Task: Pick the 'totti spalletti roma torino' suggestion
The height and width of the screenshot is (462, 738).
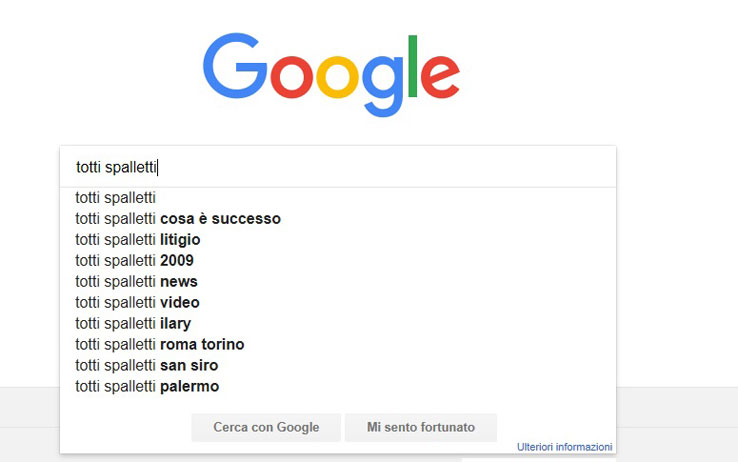Action: 338,344
